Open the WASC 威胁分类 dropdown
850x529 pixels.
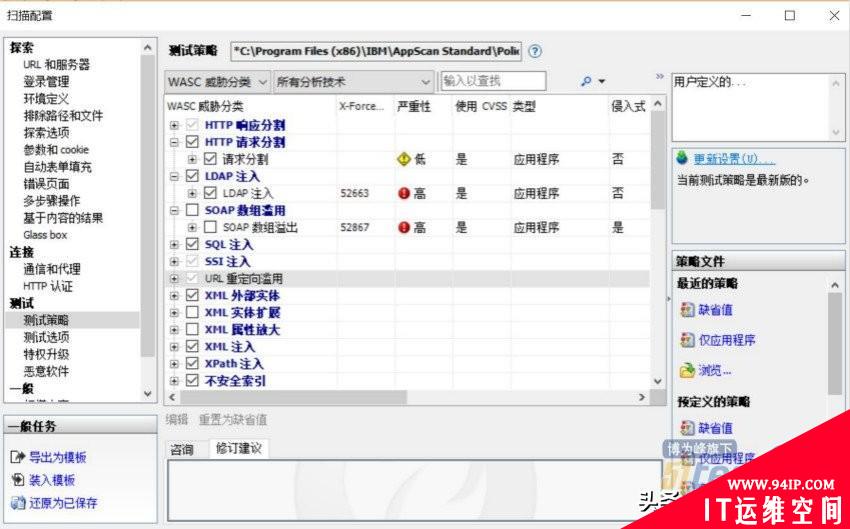coord(217,82)
